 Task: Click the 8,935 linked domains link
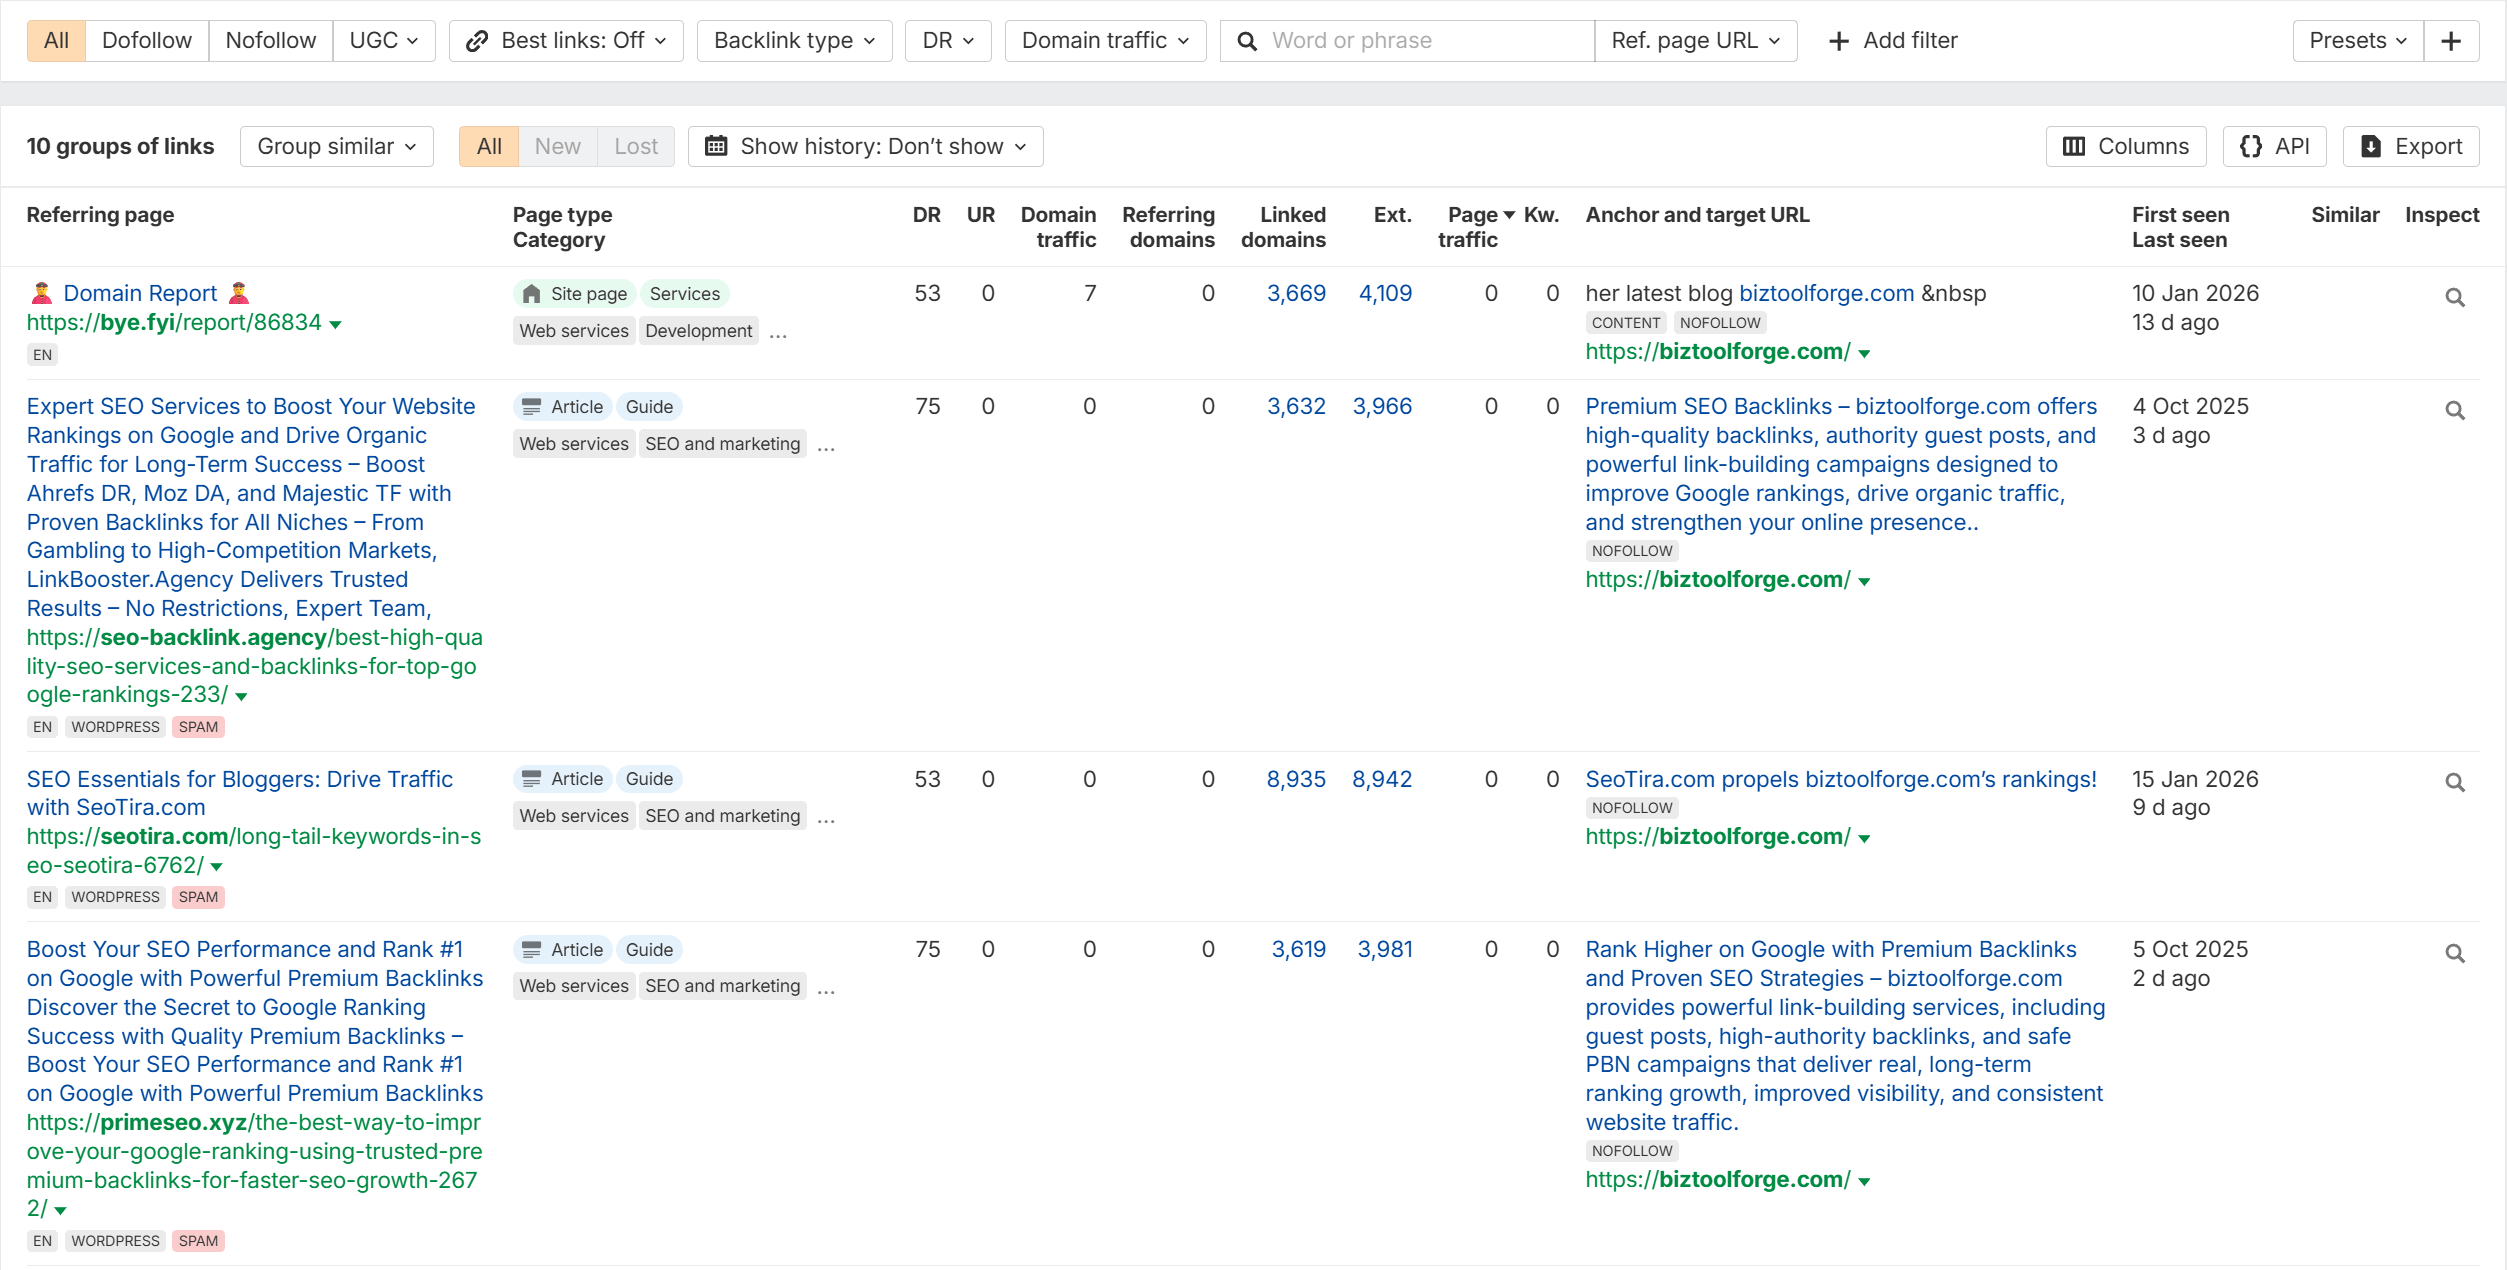1295,779
